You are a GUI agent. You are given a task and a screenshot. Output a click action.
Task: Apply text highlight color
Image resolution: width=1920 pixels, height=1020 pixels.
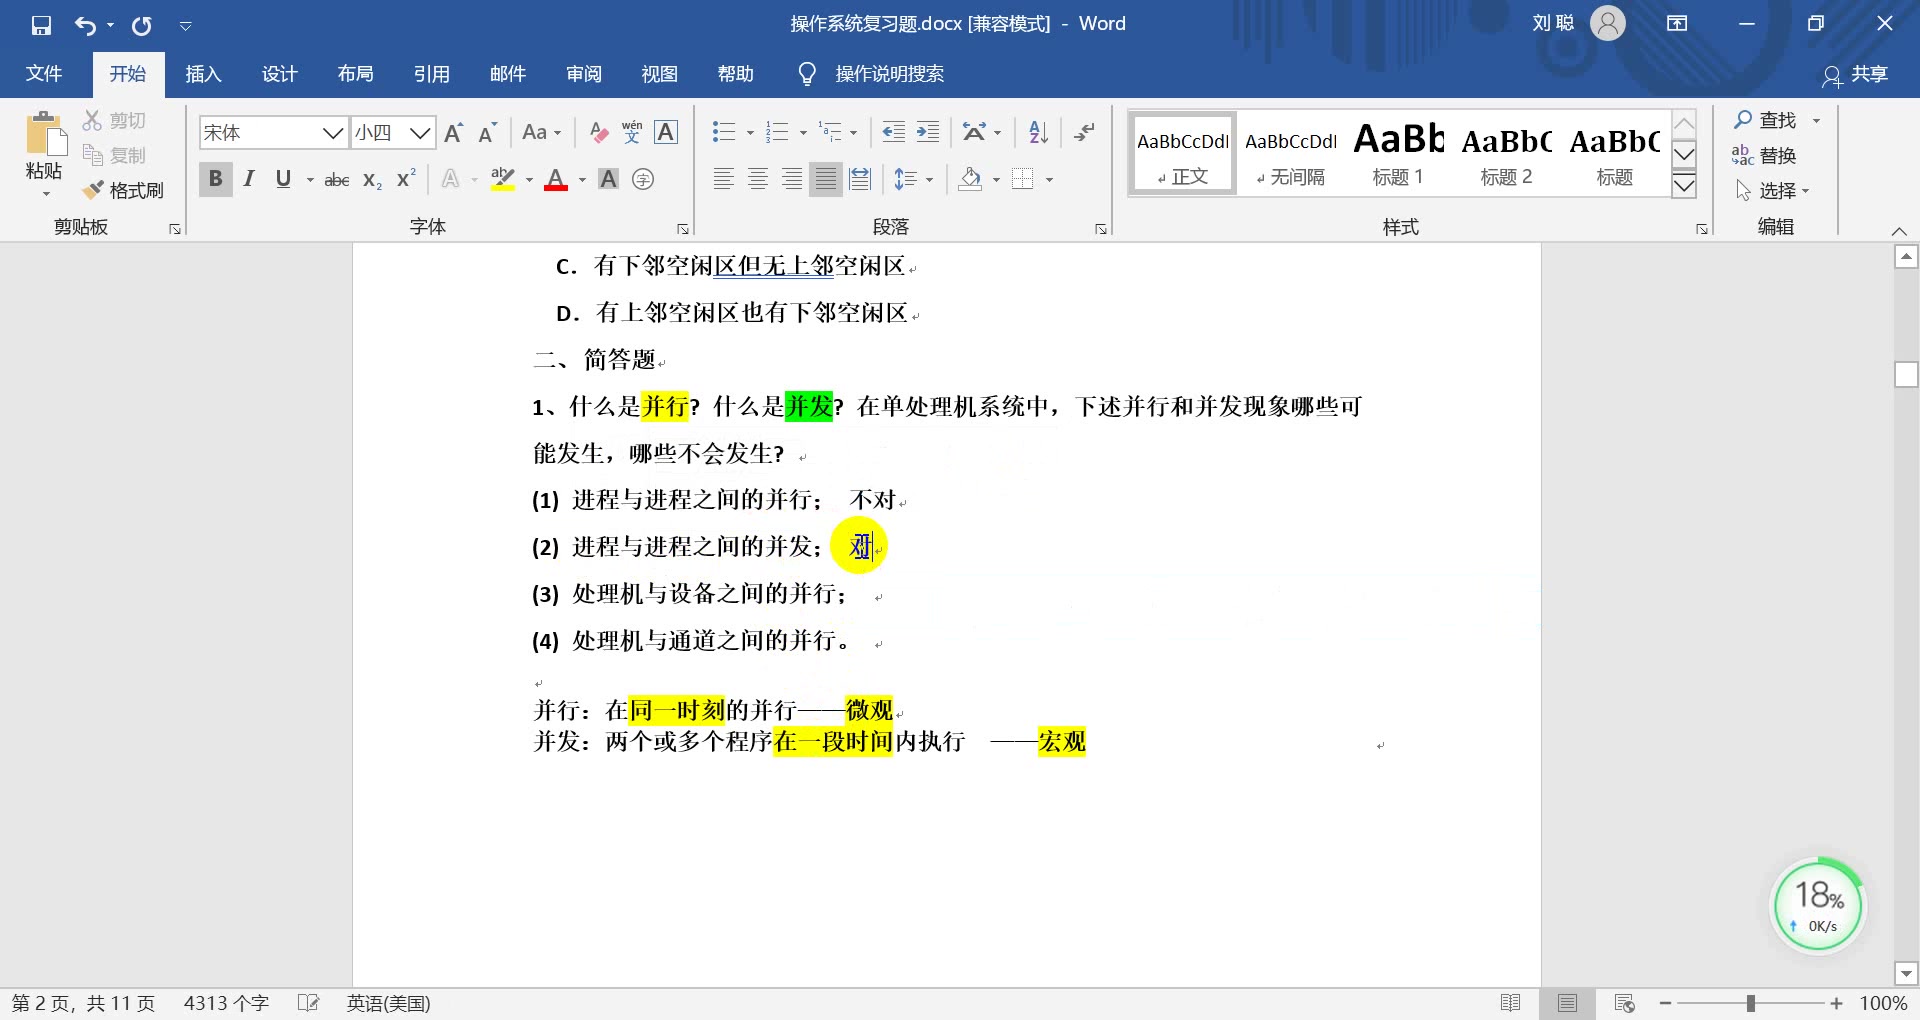tap(502, 179)
